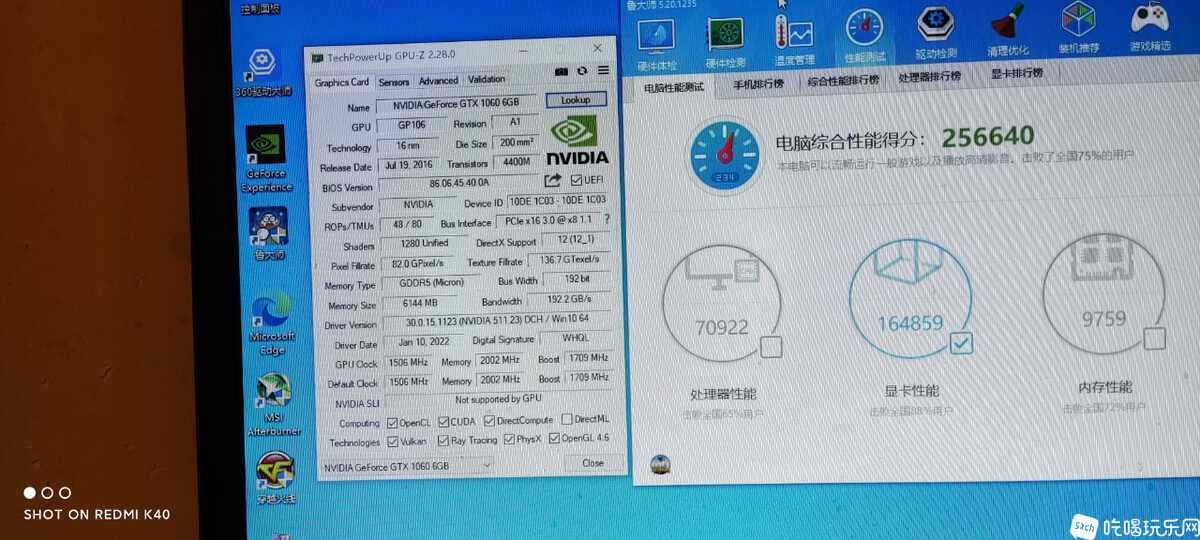Uncheck the 显卡性能 test checkbox
Image resolution: width=1200 pixels, height=540 pixels.
point(961,344)
